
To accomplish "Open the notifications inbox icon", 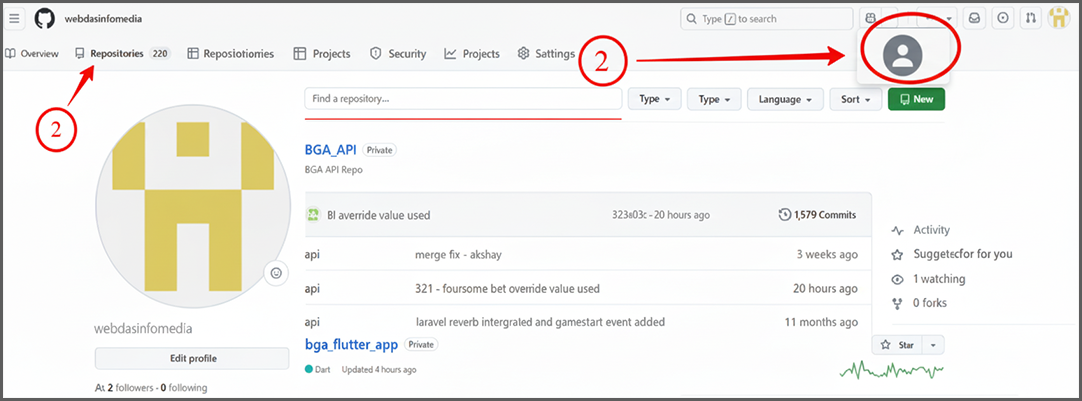I will [x=974, y=19].
